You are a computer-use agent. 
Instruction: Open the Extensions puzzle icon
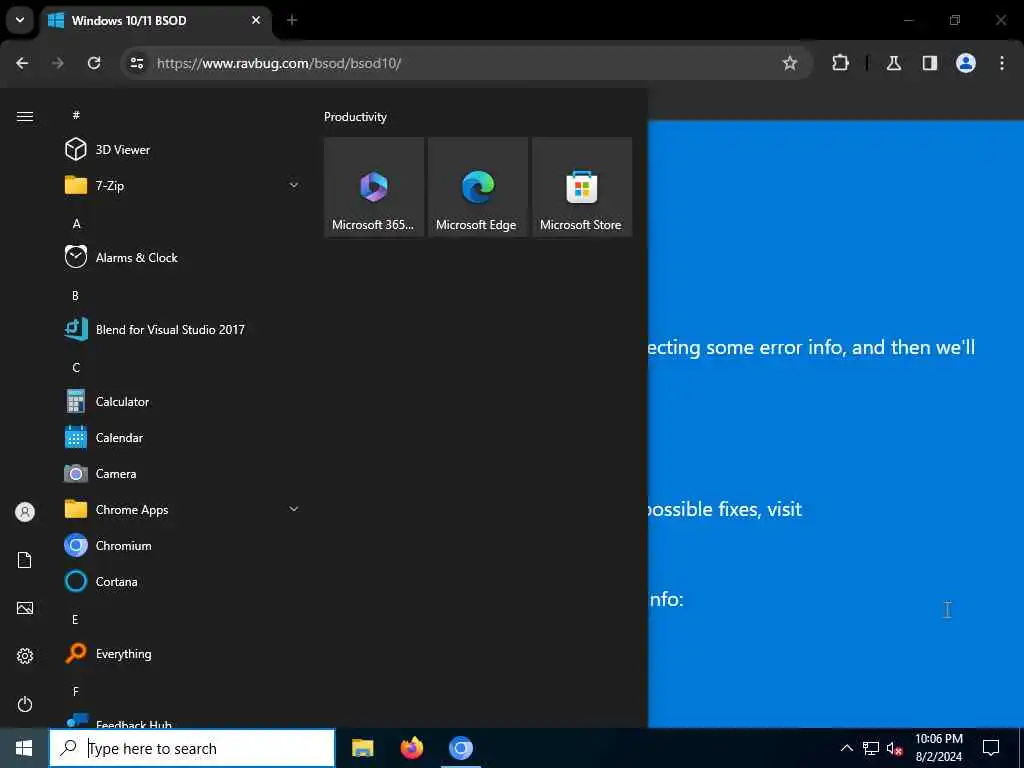pos(840,63)
